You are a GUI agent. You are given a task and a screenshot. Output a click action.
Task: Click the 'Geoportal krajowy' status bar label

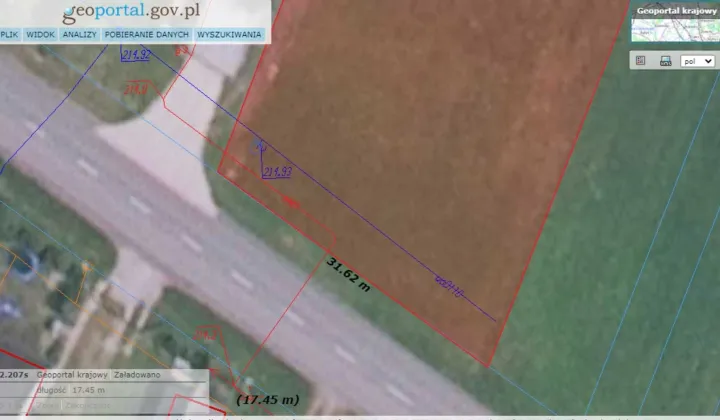click(72, 375)
